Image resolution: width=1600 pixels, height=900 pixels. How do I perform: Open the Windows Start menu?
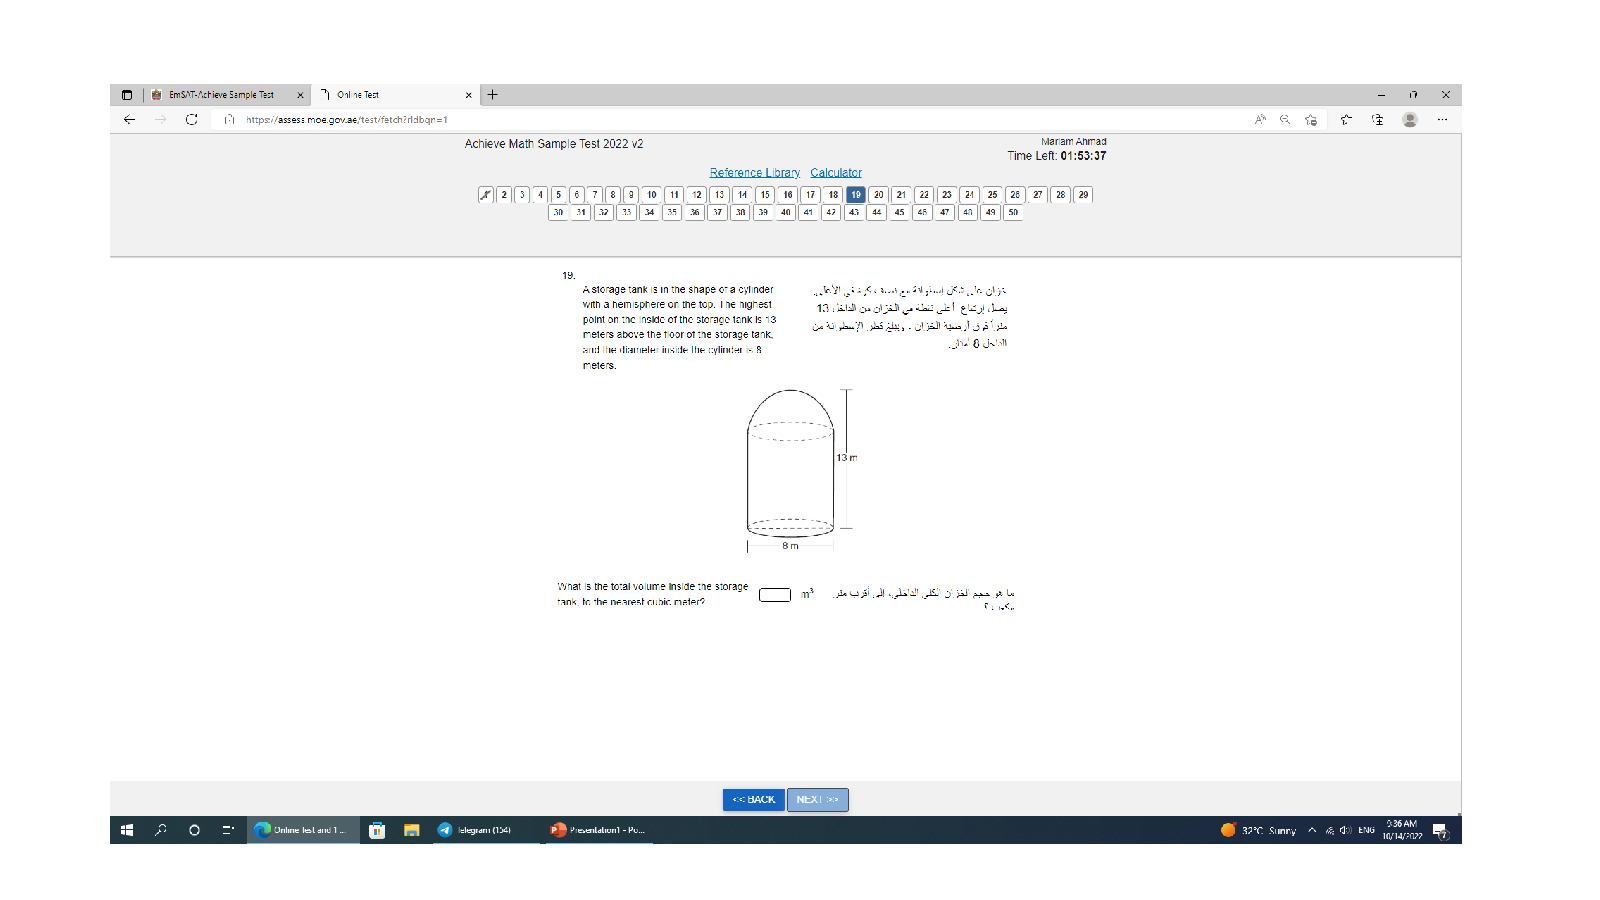point(127,830)
